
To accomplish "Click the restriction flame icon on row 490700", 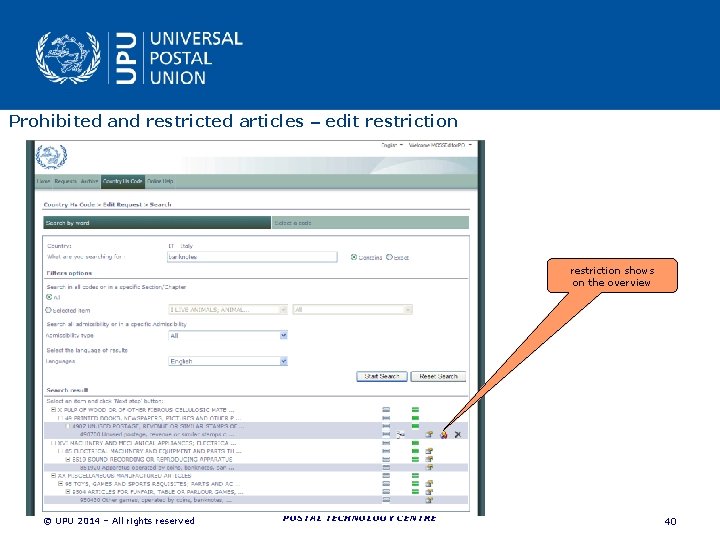I will click(x=444, y=434).
